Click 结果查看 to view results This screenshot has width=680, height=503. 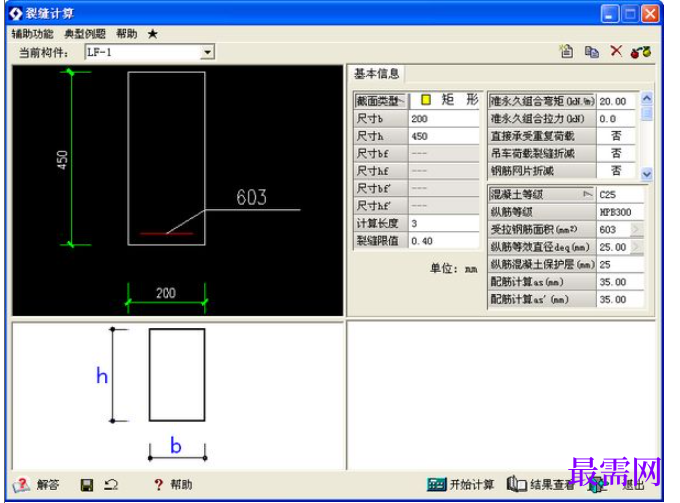point(541,484)
